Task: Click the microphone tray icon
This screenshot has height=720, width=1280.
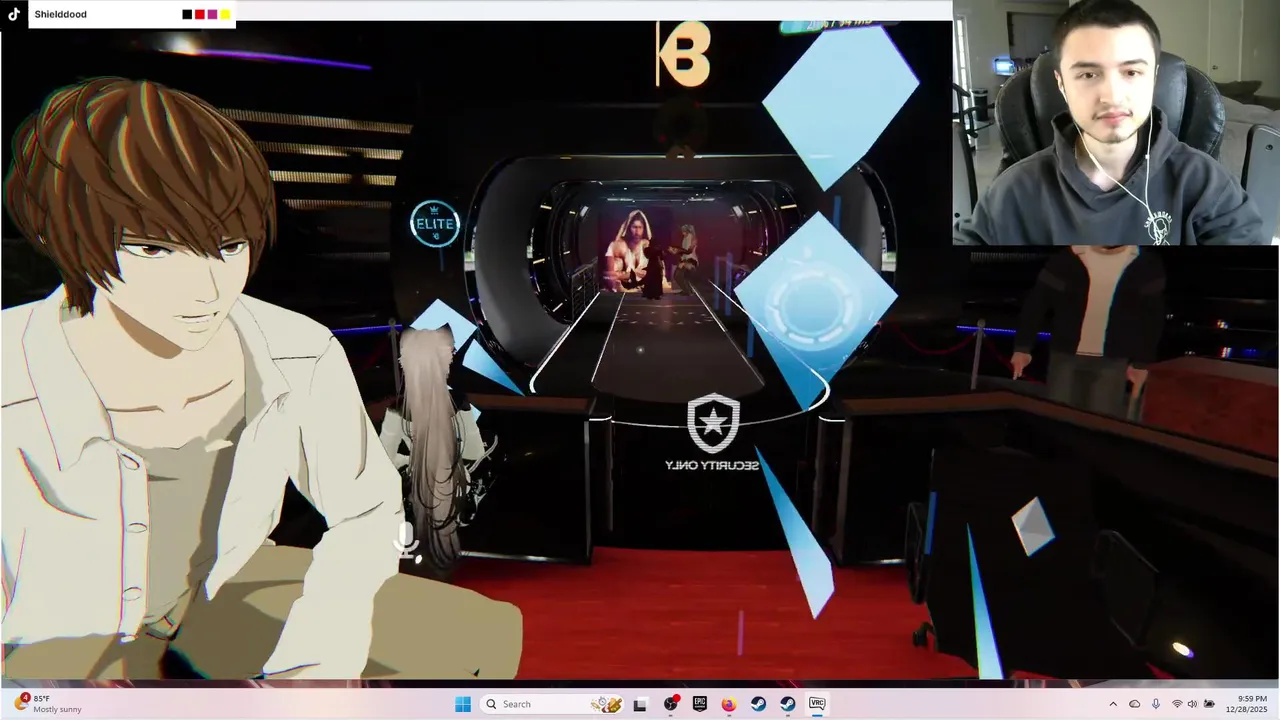Action: pos(1156,704)
